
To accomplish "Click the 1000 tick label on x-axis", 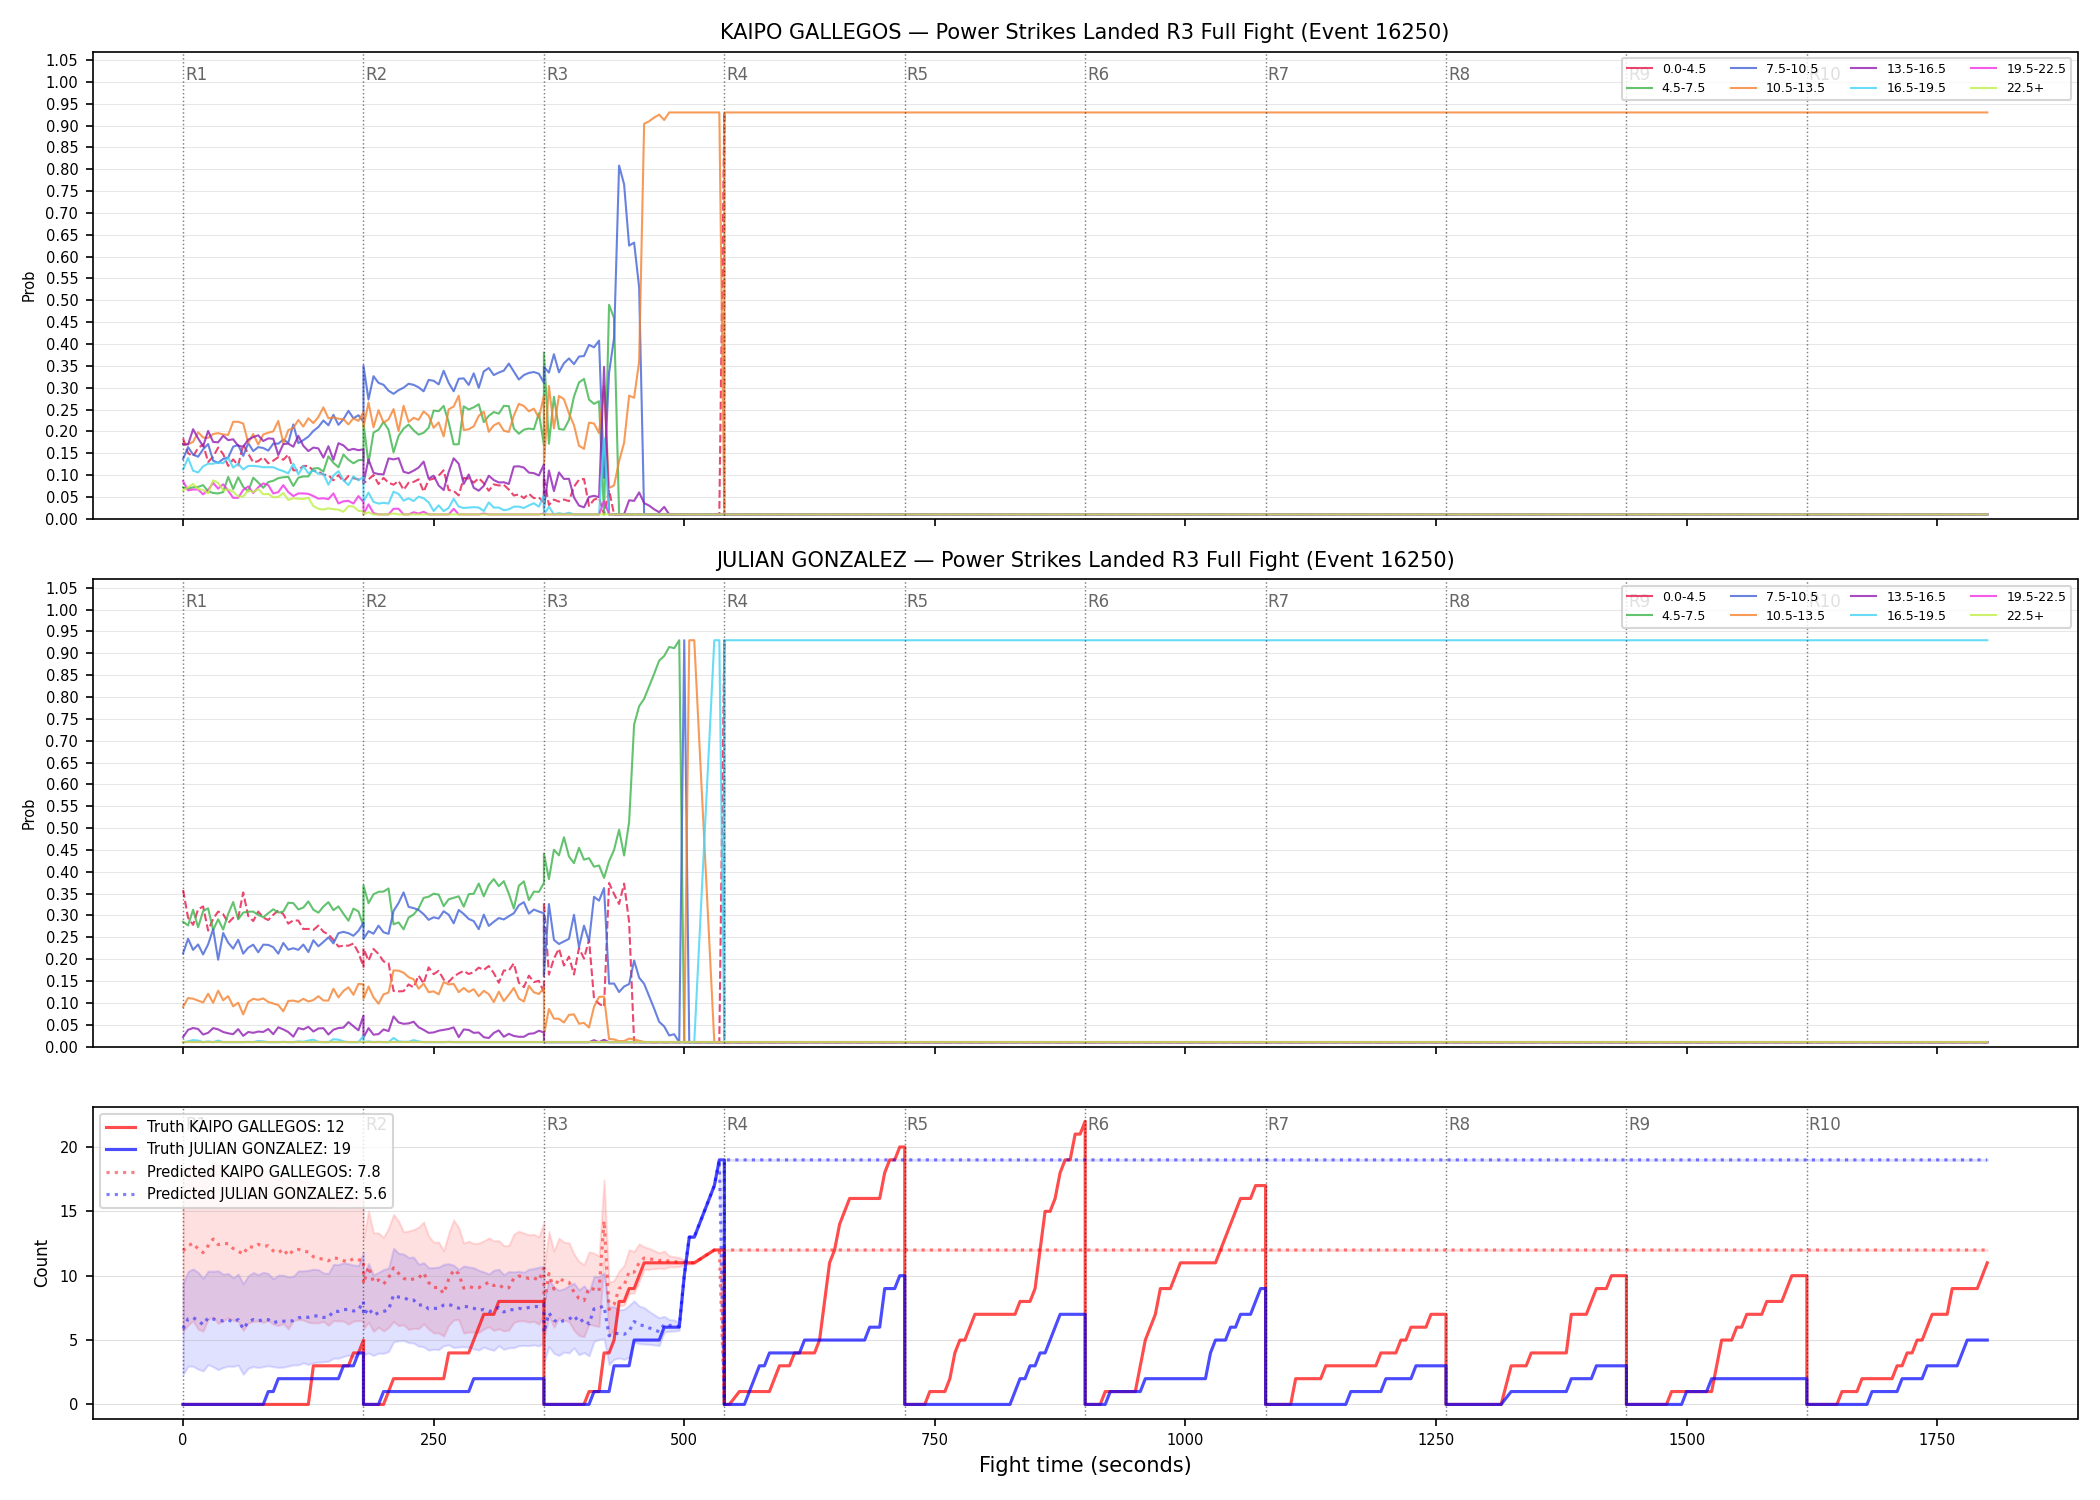I will point(1185,1439).
